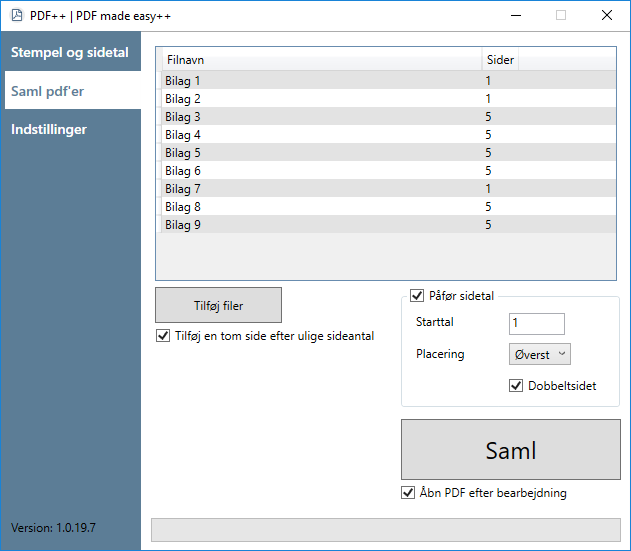Image resolution: width=631 pixels, height=551 pixels.
Task: Expand the Placering dropdown showing Øverst
Action: click(540, 354)
